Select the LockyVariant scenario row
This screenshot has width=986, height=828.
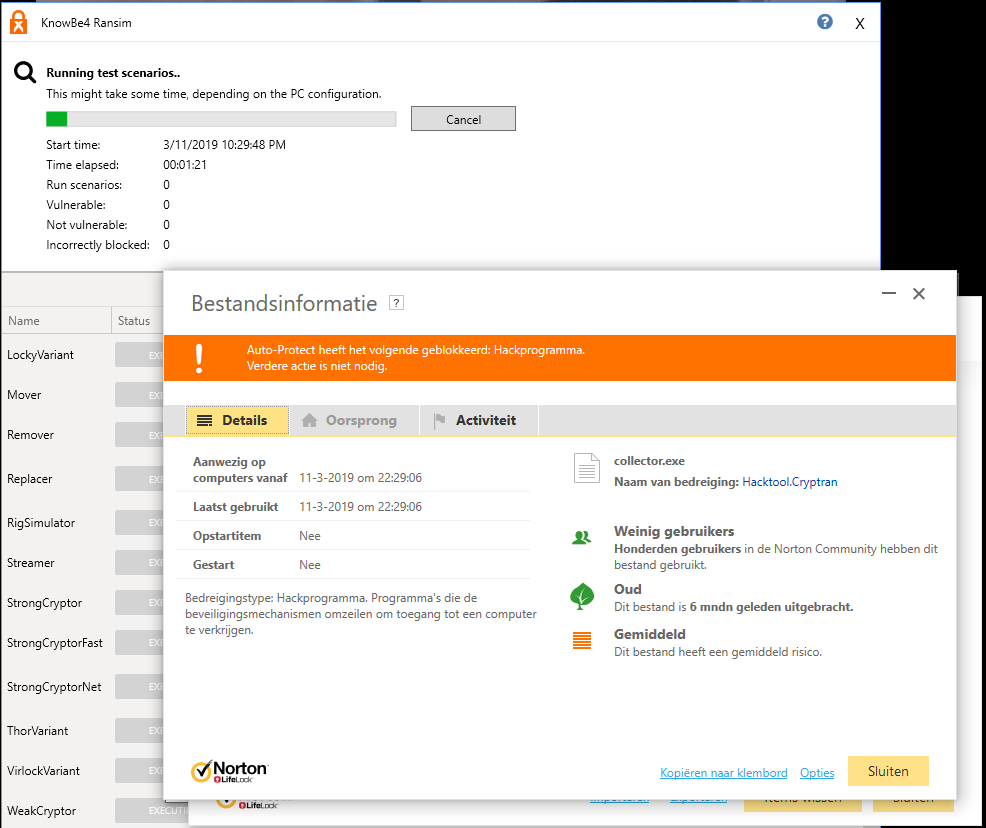pyautogui.click(x=82, y=355)
